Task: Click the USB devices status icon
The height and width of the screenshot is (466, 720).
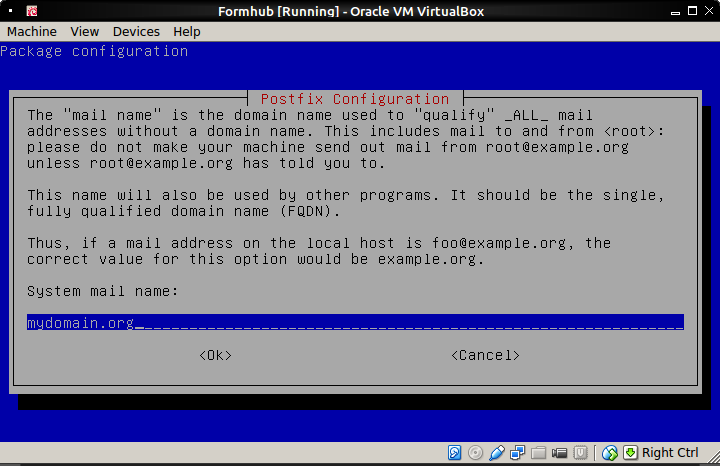Action: (496, 453)
